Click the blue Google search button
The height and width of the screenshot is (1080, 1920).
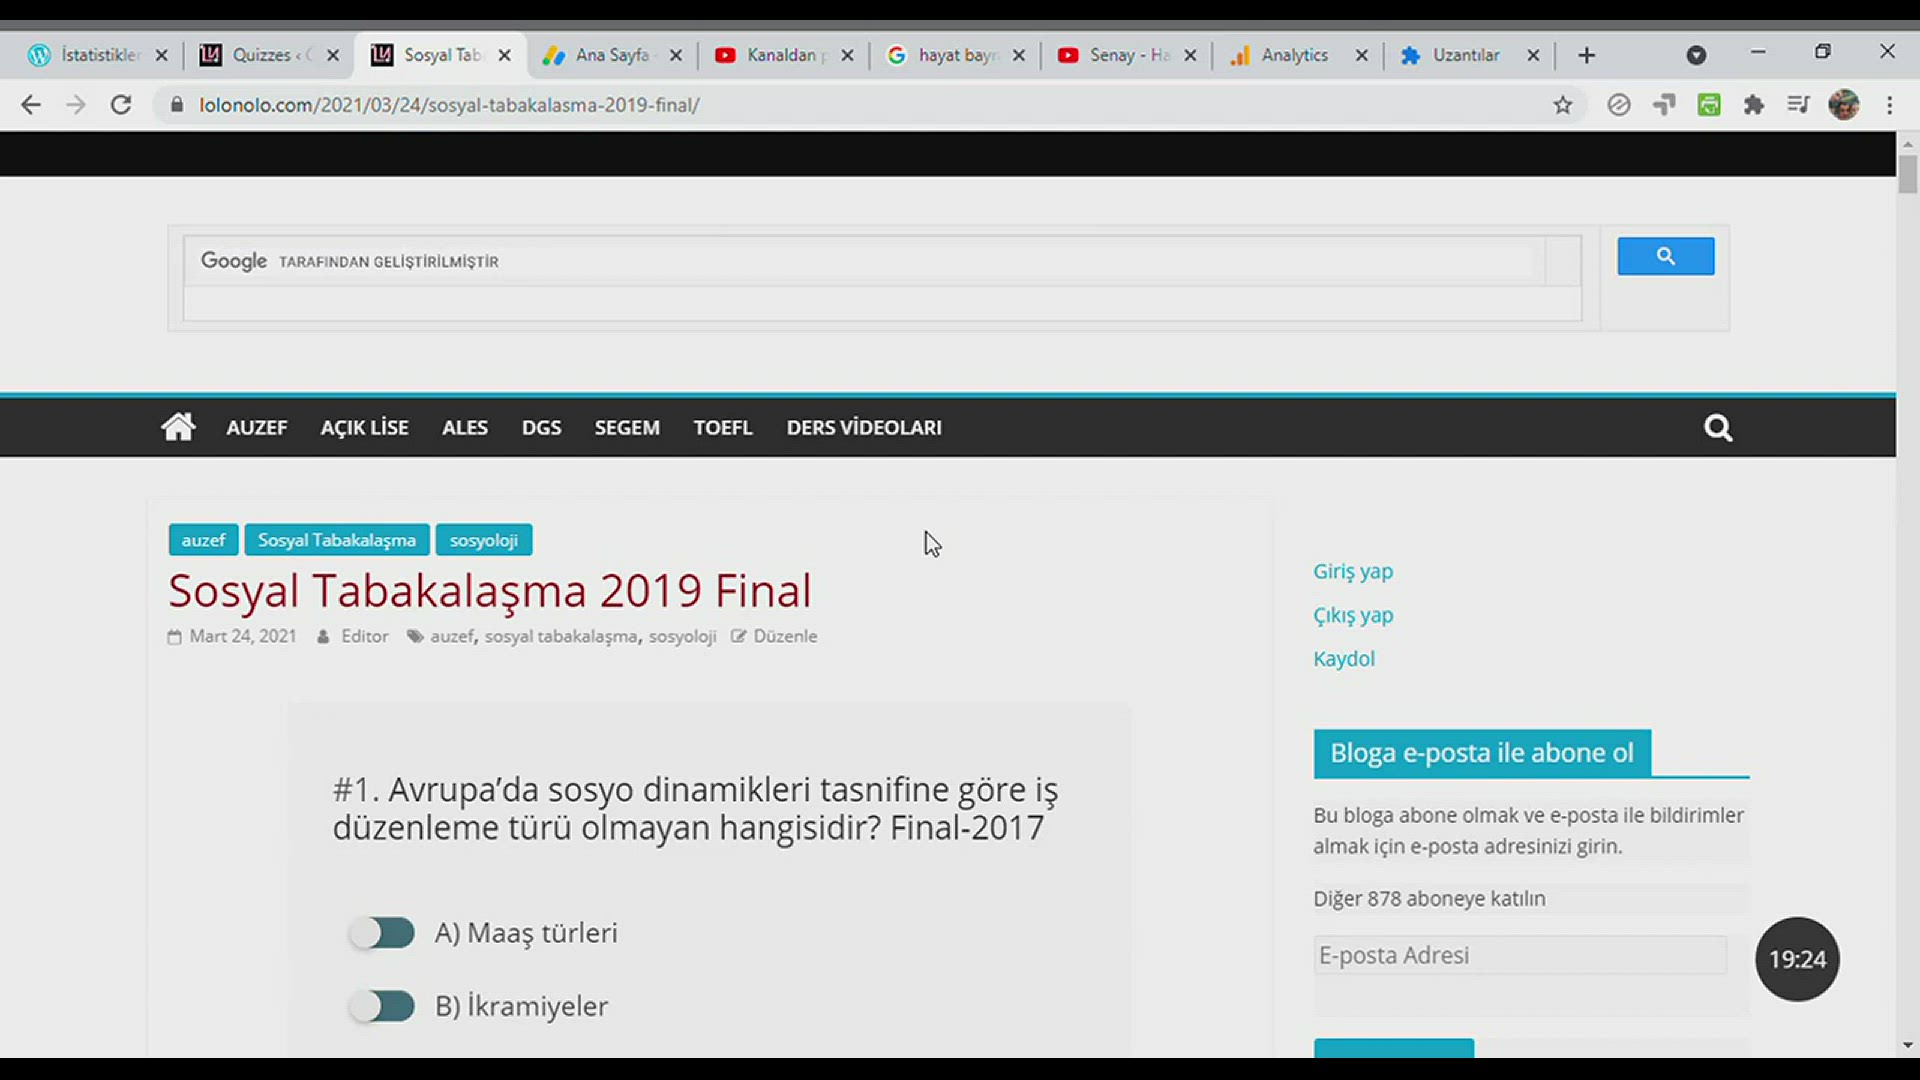click(x=1665, y=256)
